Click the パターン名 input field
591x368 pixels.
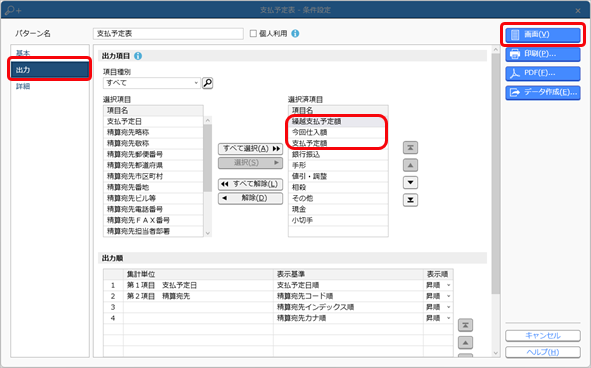coord(168,34)
